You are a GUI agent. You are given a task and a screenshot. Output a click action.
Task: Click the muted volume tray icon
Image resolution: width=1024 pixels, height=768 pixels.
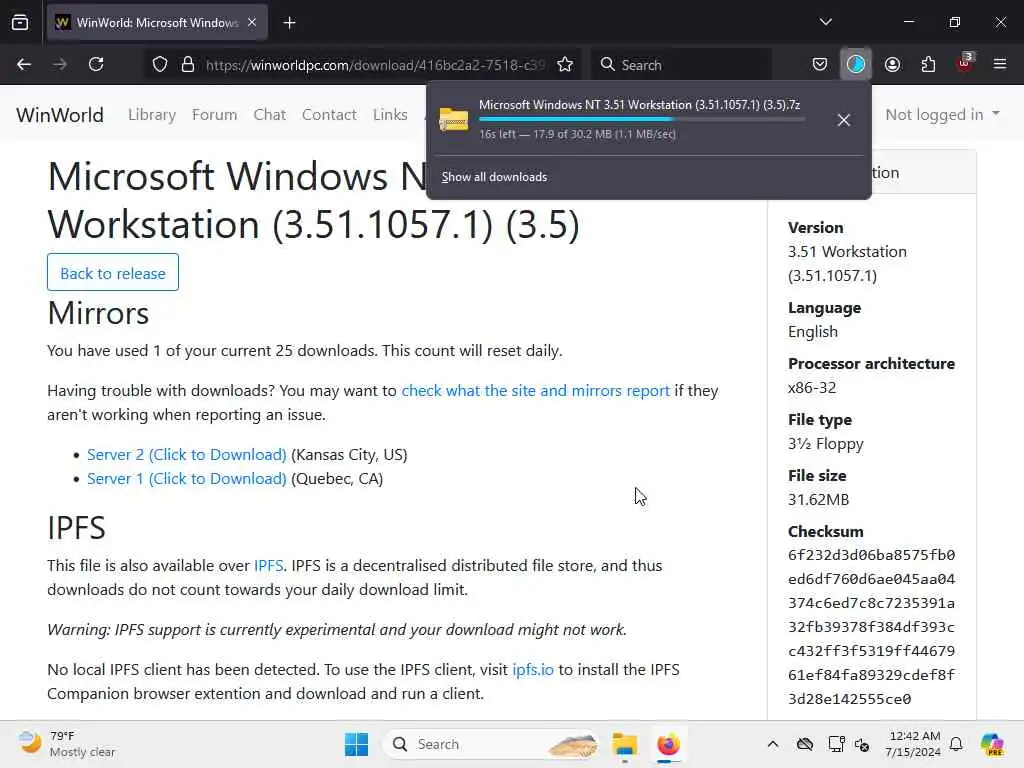[x=862, y=744]
